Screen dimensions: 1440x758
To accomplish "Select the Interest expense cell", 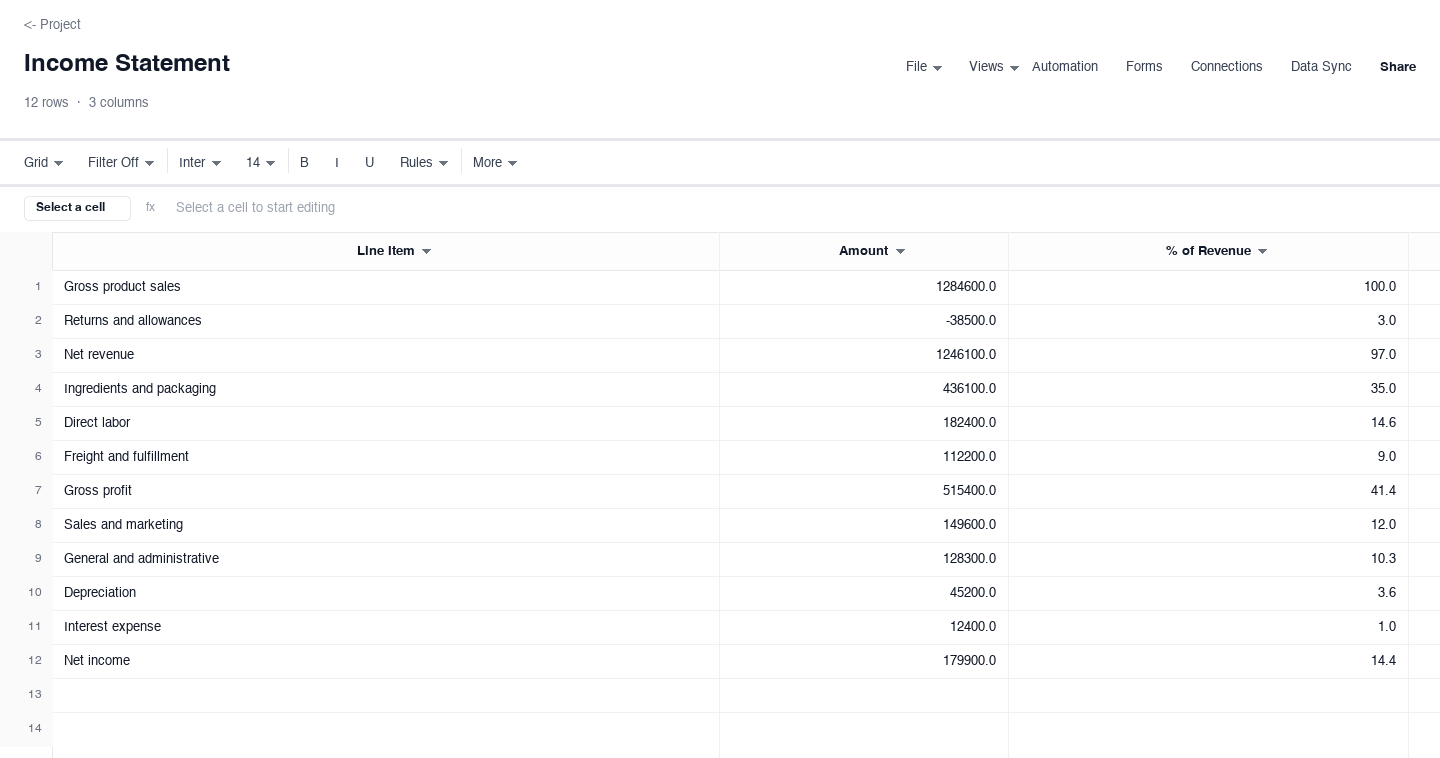I will coord(386,627).
